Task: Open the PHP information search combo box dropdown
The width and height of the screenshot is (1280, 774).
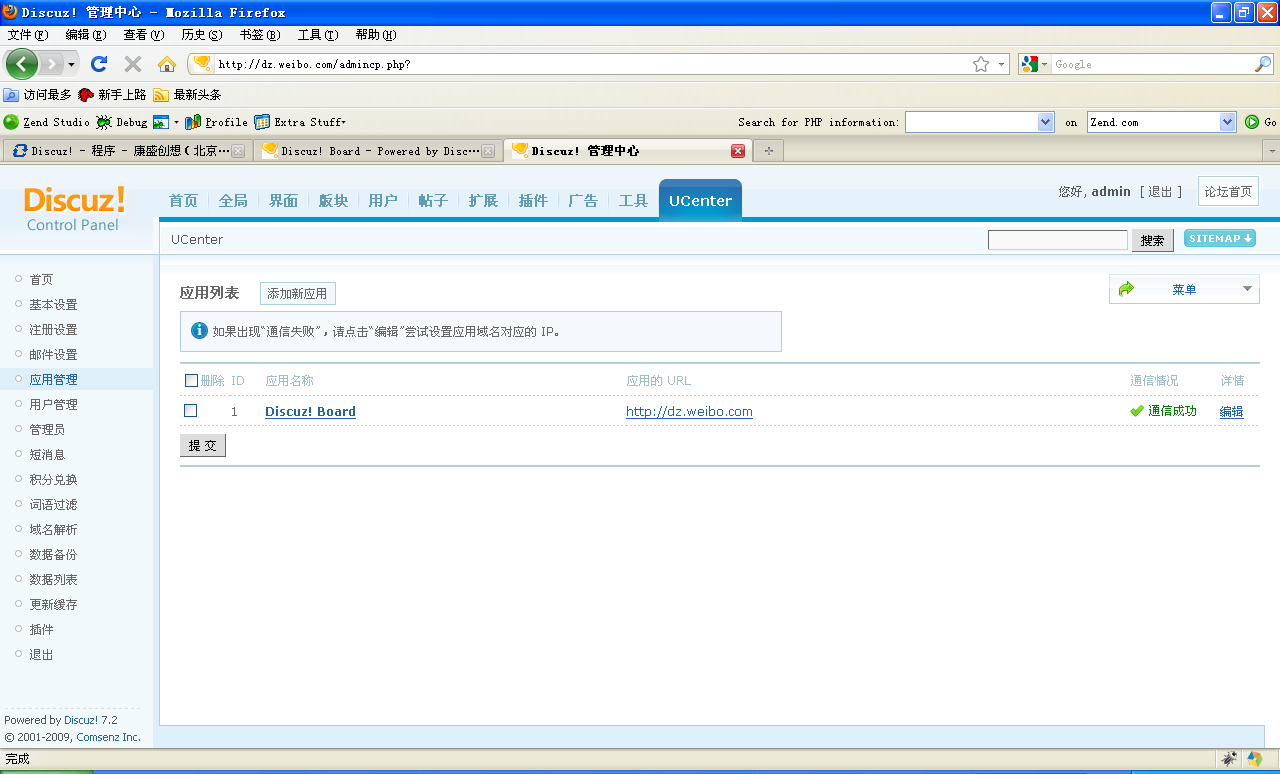Action: click(1046, 122)
